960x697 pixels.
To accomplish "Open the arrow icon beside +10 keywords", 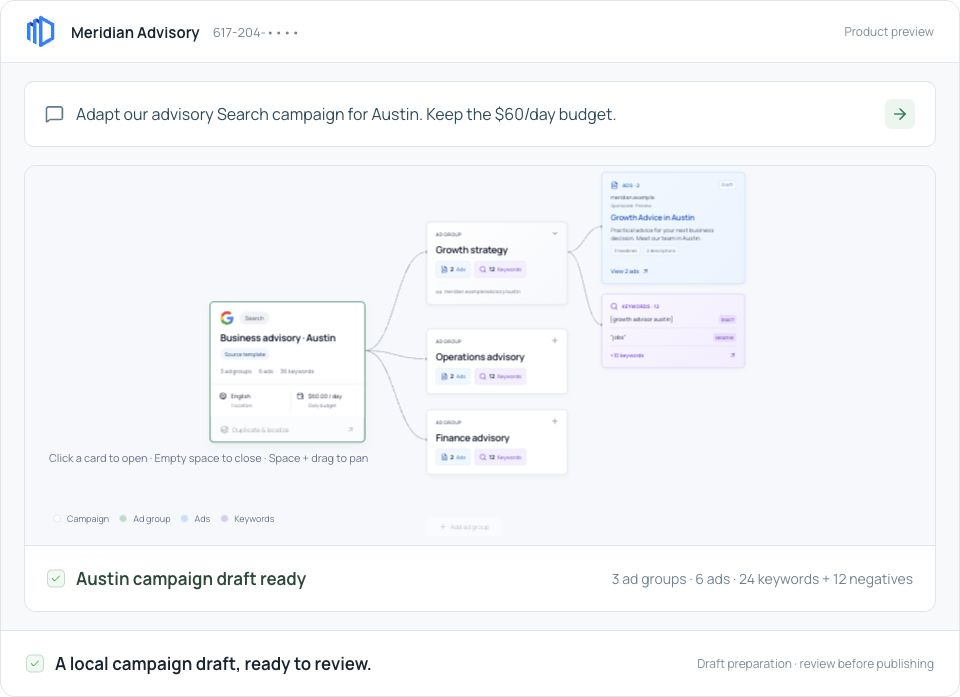I will [x=732, y=355].
